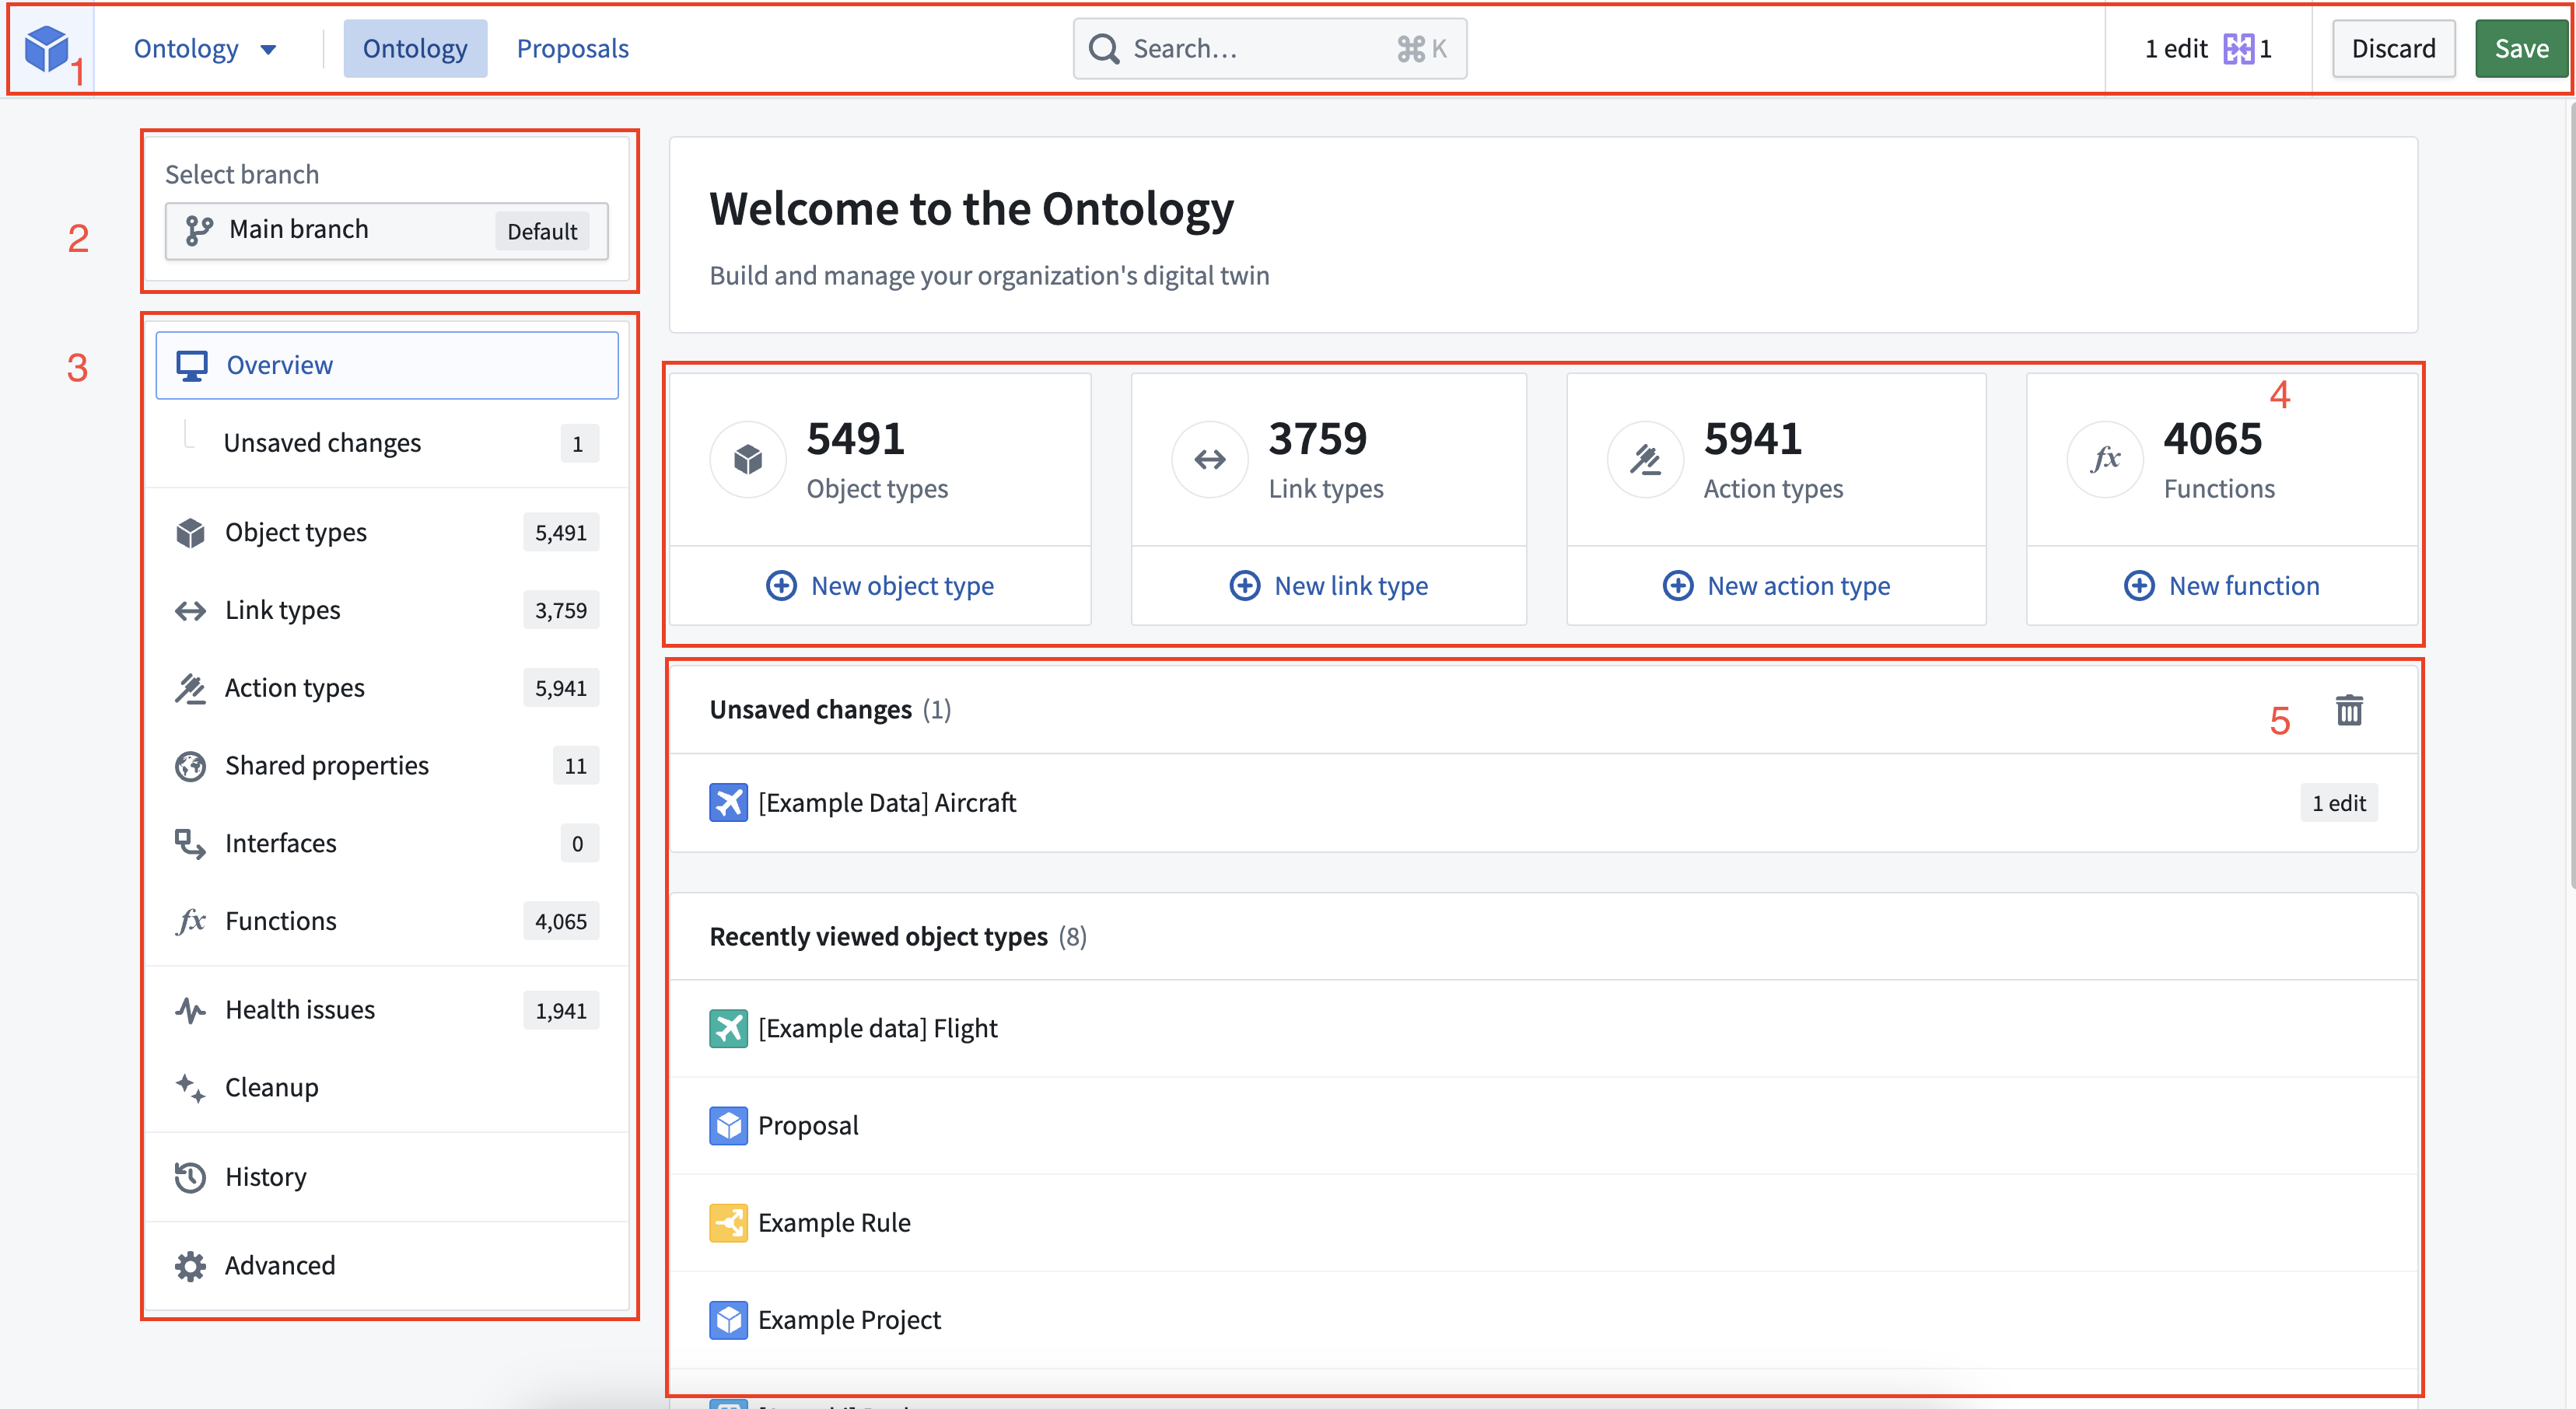Click the Advanced gear icon
The image size is (2576, 1409).
[190, 1265]
